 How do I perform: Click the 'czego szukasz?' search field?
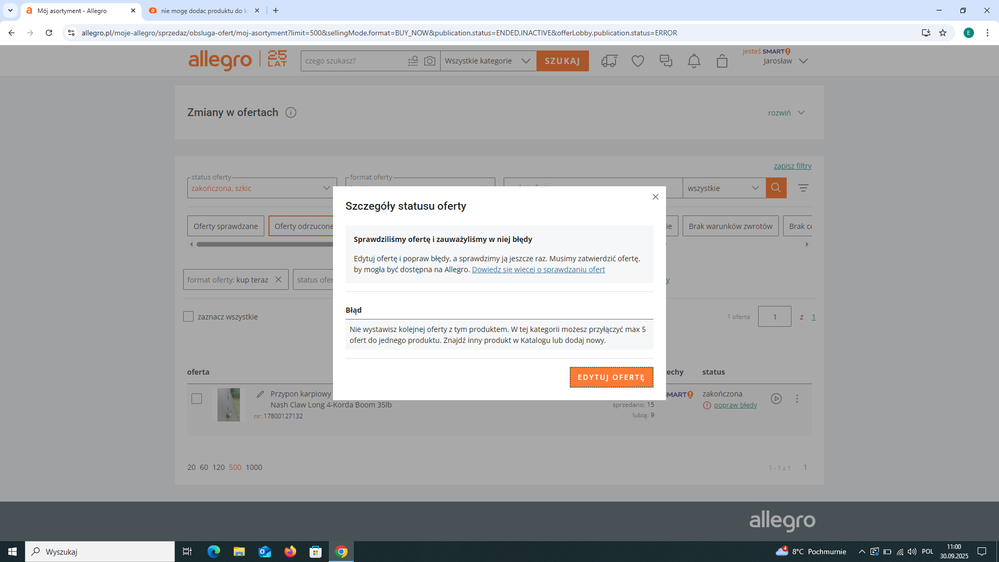point(352,61)
